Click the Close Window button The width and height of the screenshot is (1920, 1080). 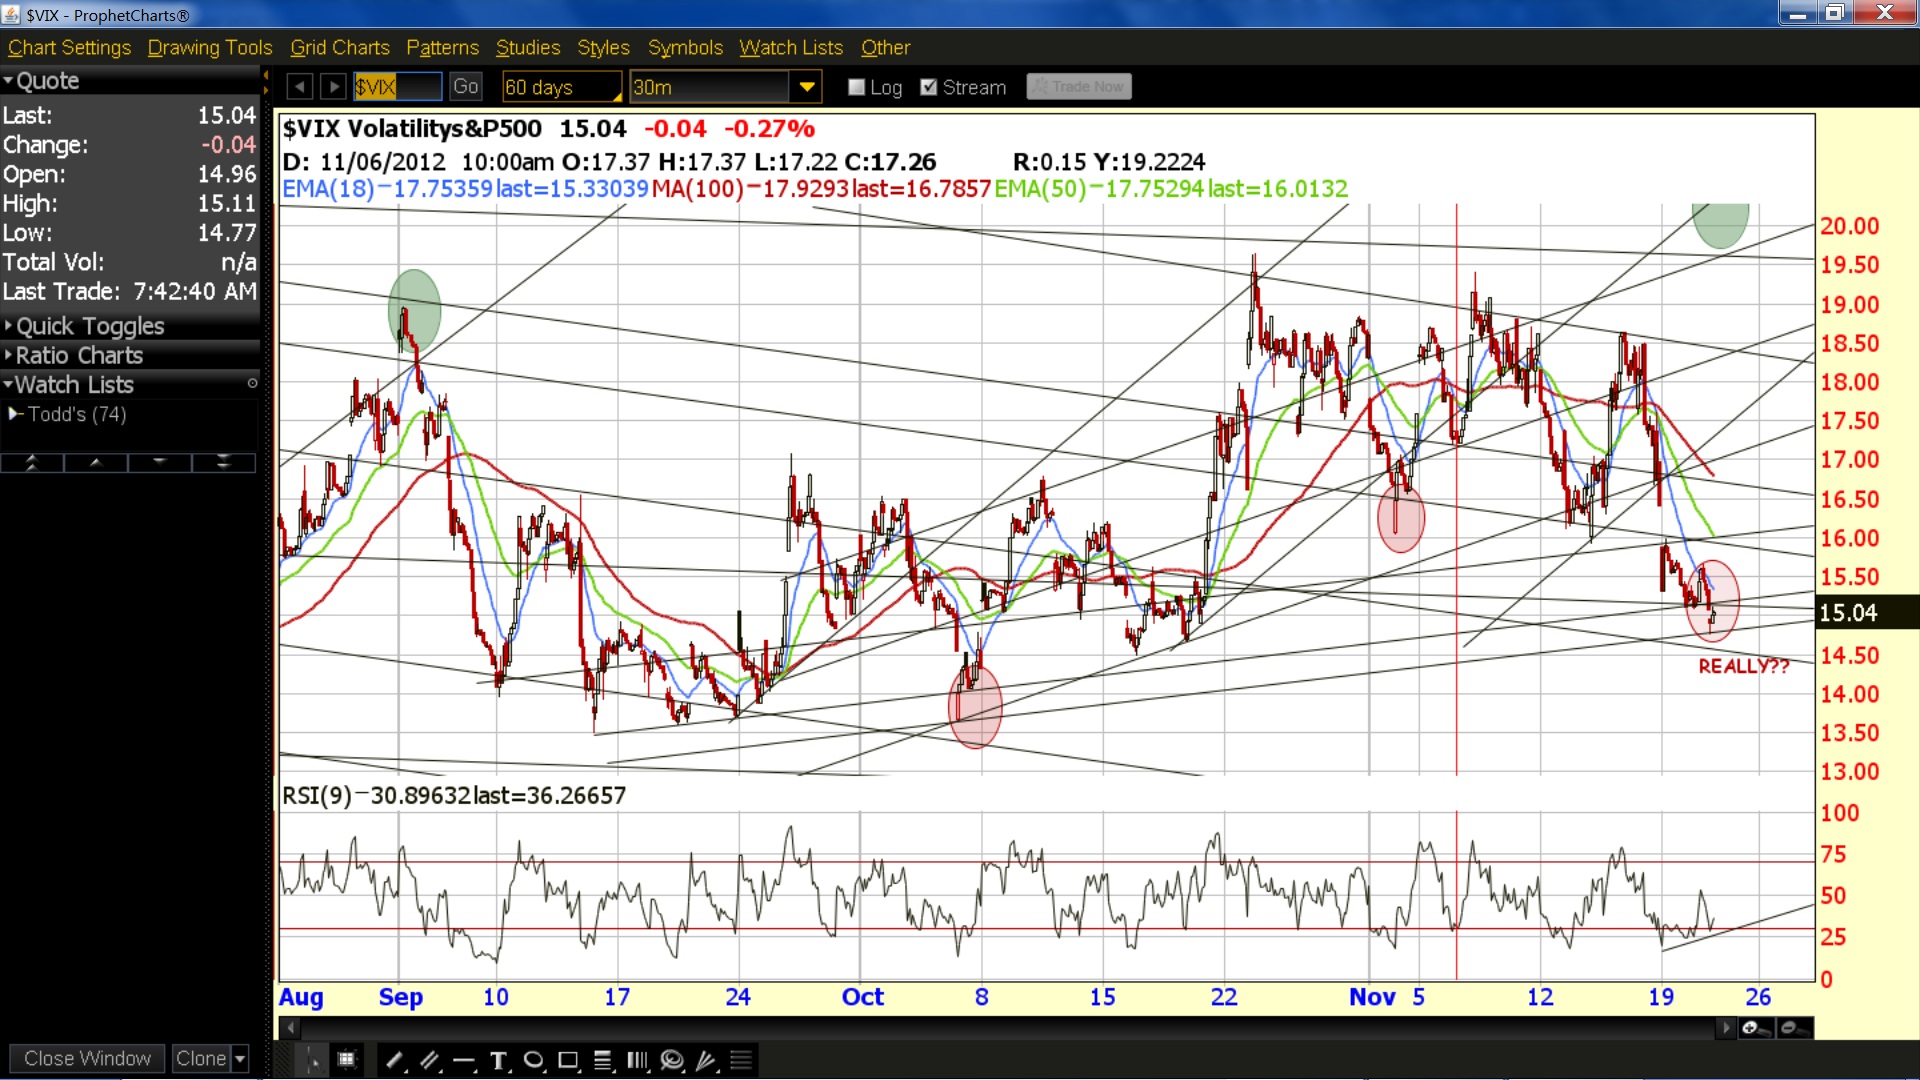(87, 1058)
